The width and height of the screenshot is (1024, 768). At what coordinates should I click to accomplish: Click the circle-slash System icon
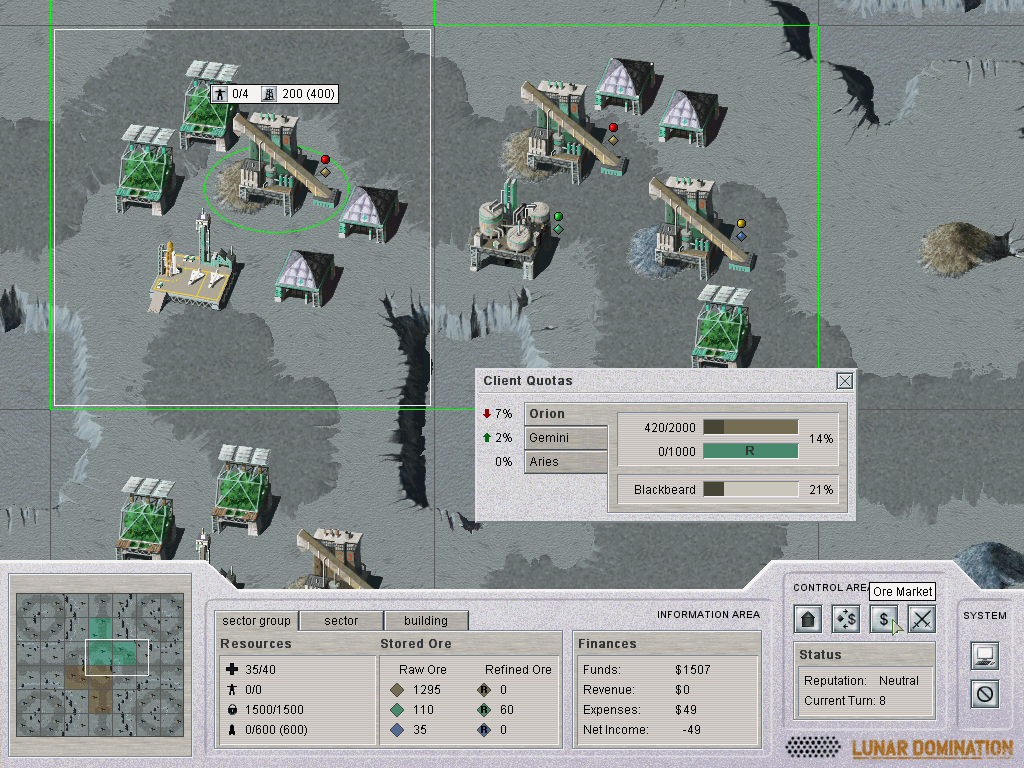[x=985, y=693]
